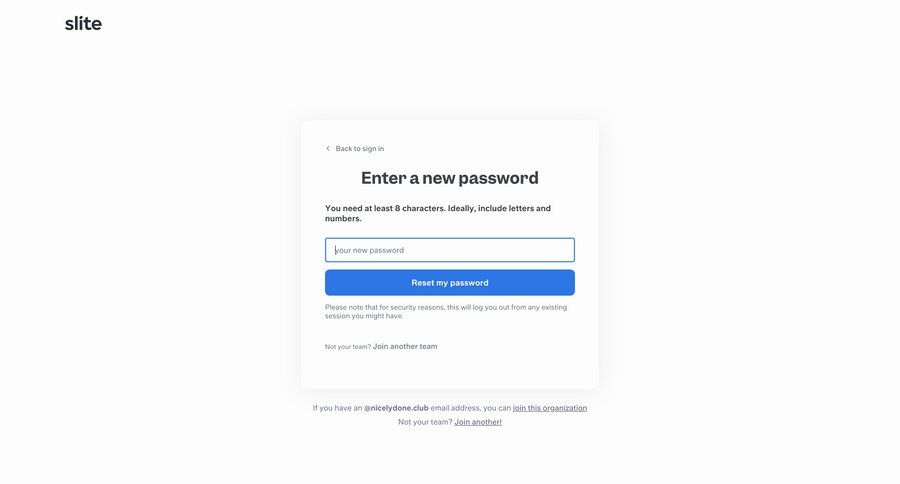Screen dimensions: 900x484
Task: Click the session you might have line
Action: (x=364, y=316)
